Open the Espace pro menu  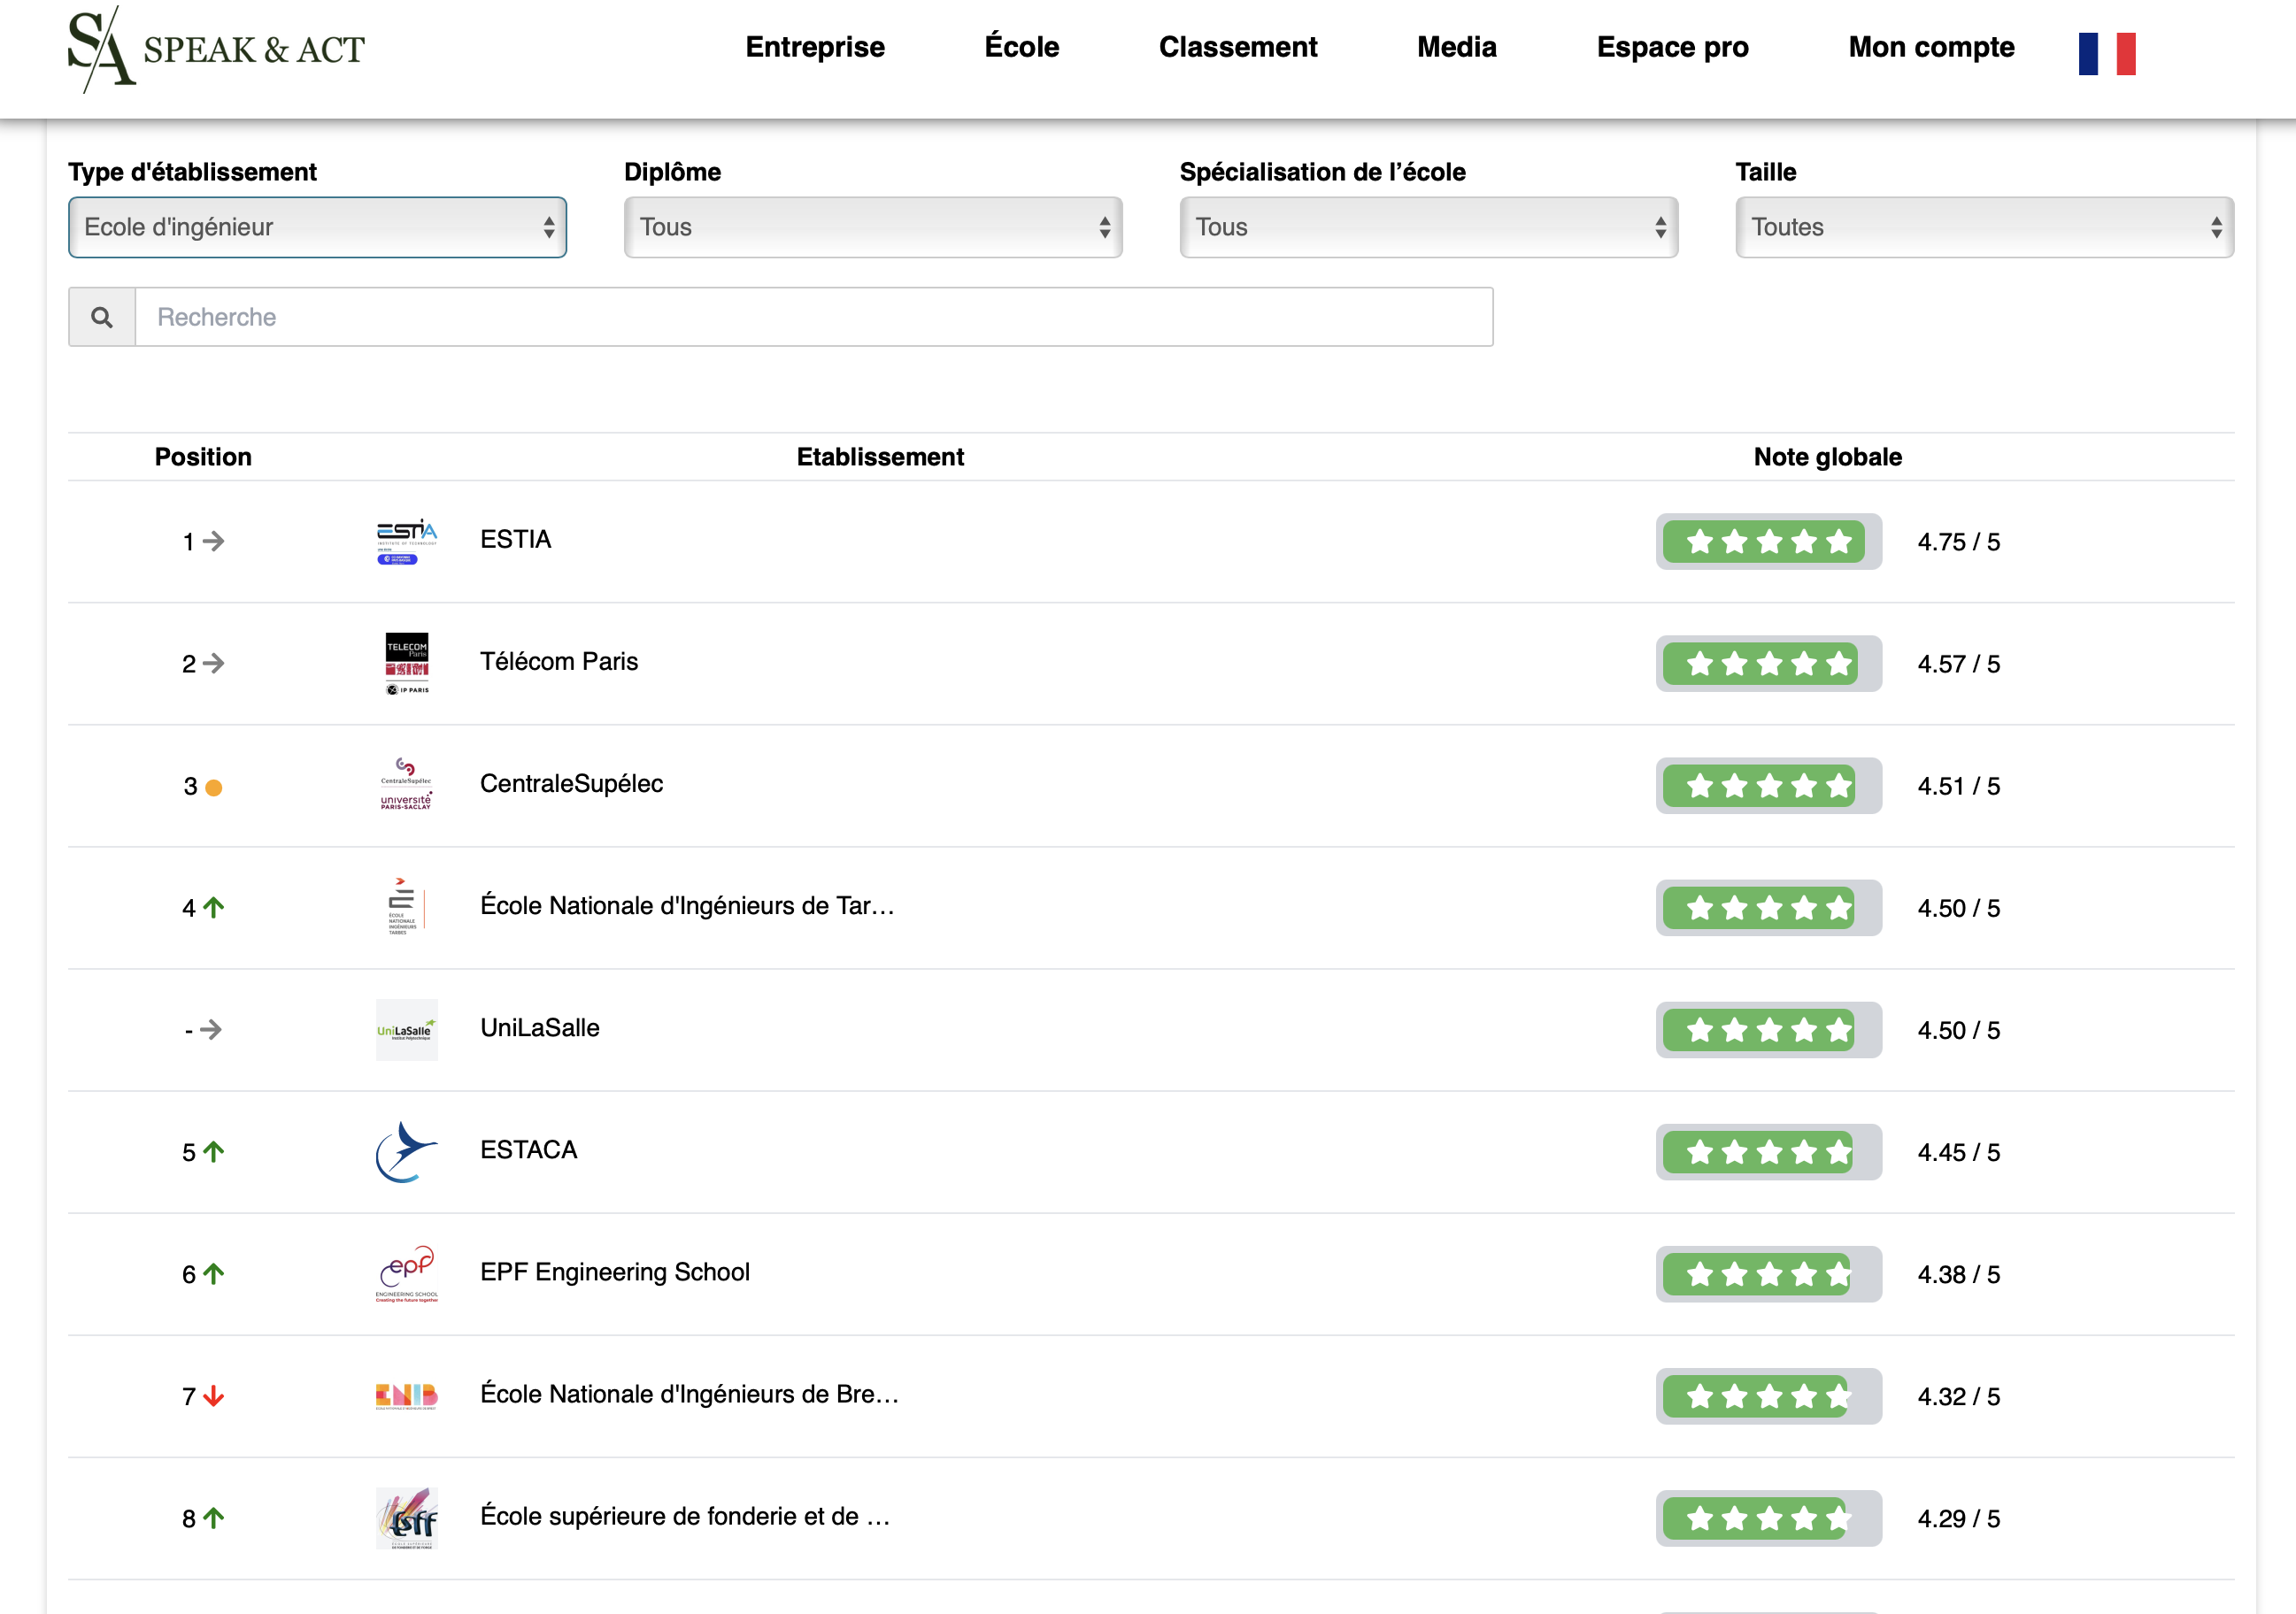pyautogui.click(x=1673, y=47)
